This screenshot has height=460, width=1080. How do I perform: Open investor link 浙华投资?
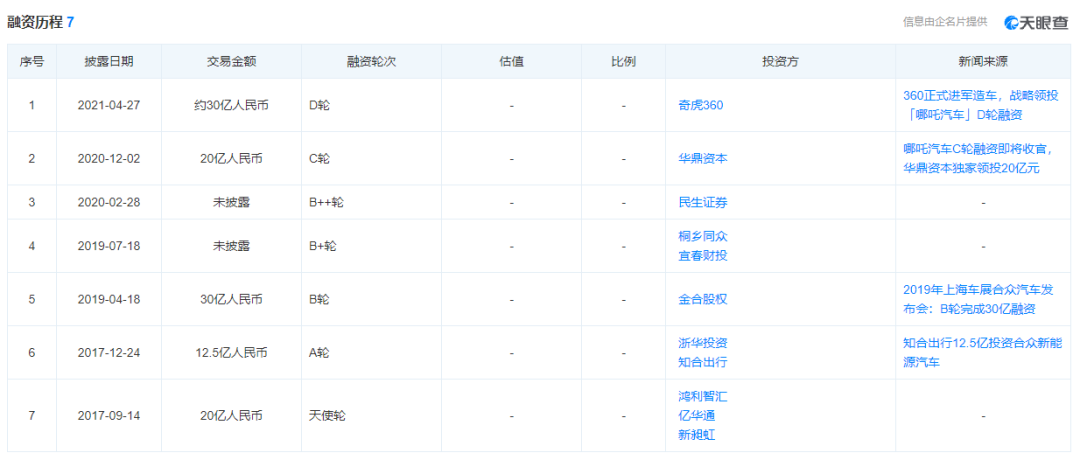pyautogui.click(x=703, y=343)
